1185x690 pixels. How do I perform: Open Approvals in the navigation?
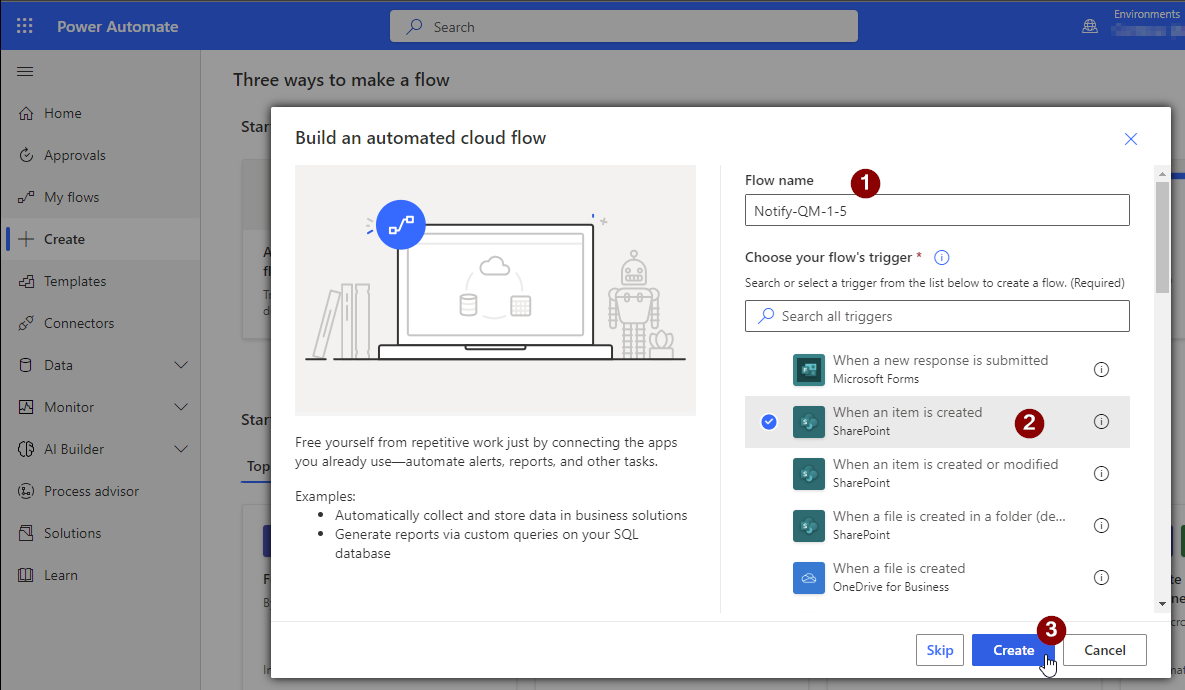click(x=101, y=155)
